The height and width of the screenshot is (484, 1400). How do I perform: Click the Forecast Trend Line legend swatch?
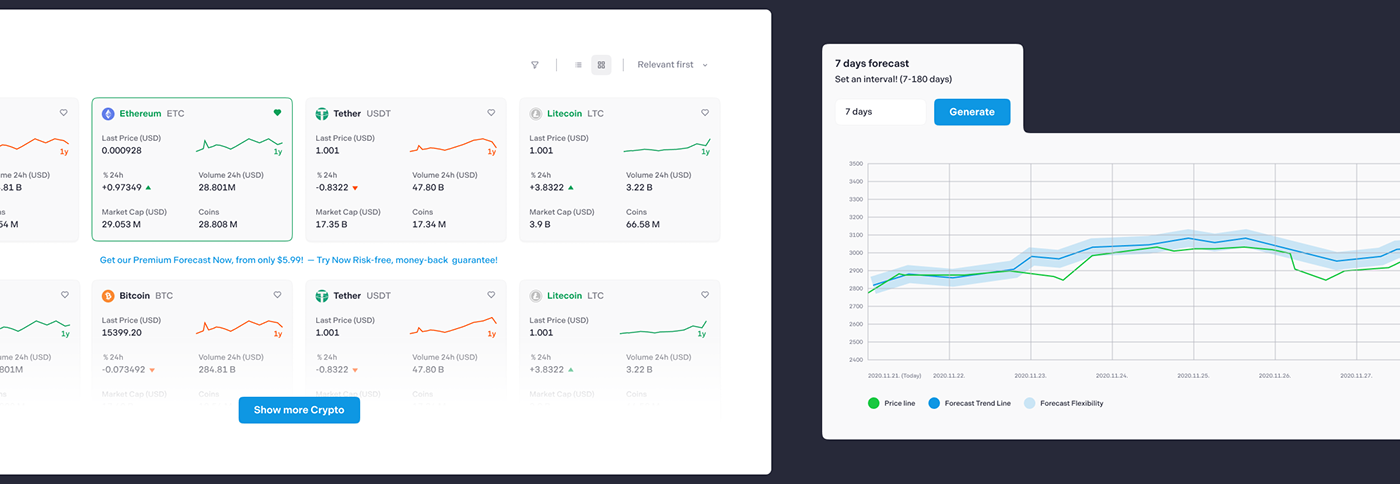pos(934,404)
